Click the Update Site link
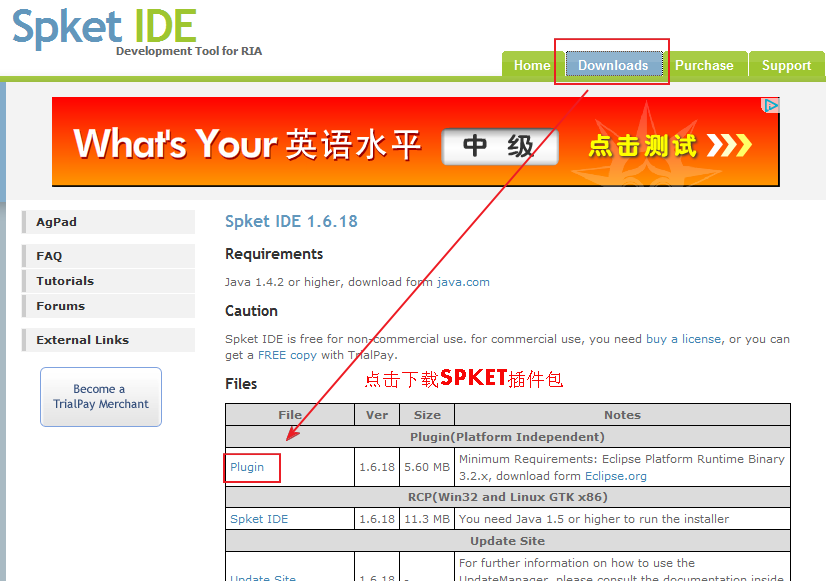The image size is (826, 581). 263,577
